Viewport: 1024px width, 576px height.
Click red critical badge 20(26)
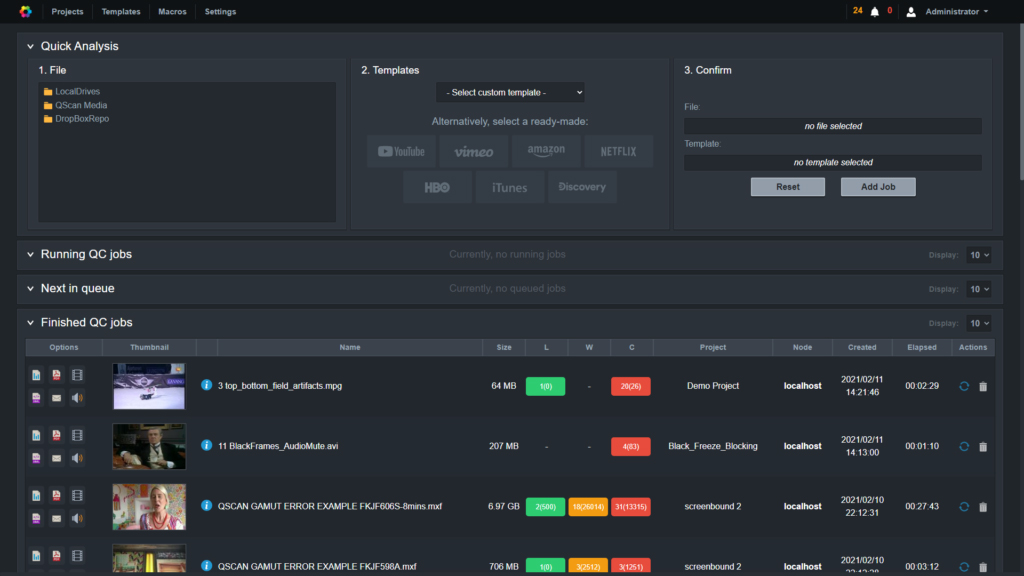coord(630,386)
